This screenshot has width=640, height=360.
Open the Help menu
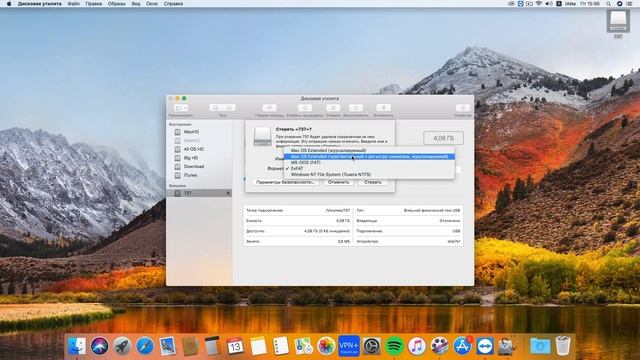point(173,4)
